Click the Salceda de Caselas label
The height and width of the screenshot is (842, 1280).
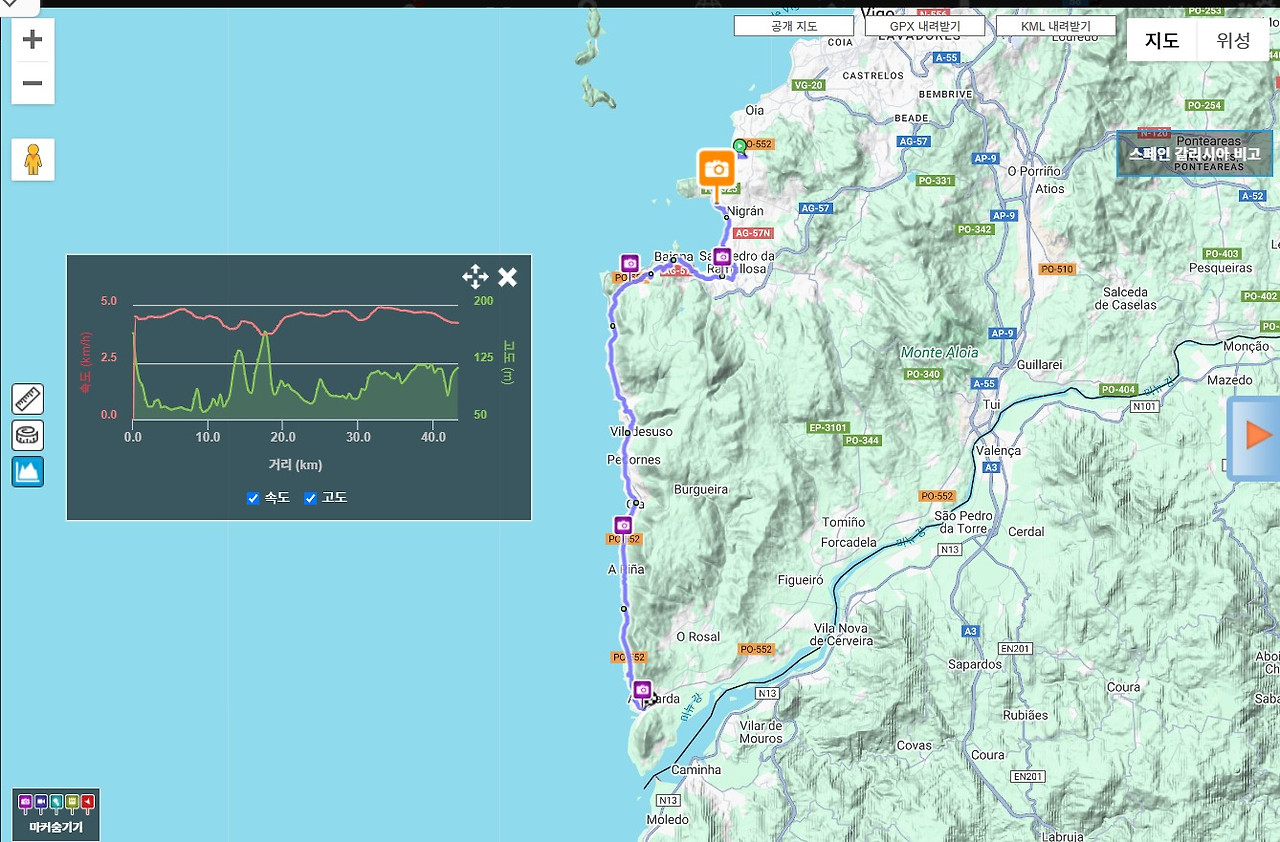(1125, 299)
